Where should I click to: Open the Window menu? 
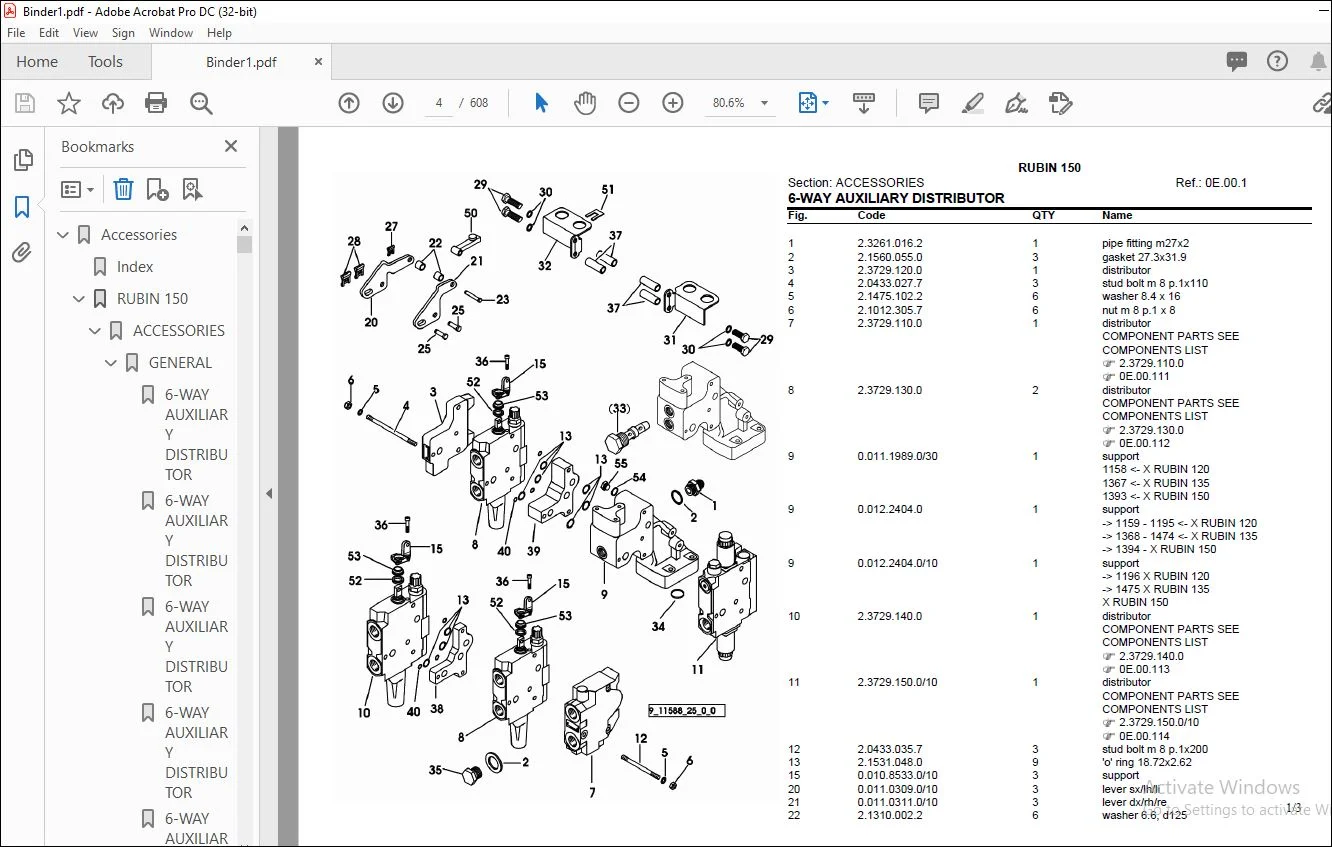click(171, 33)
